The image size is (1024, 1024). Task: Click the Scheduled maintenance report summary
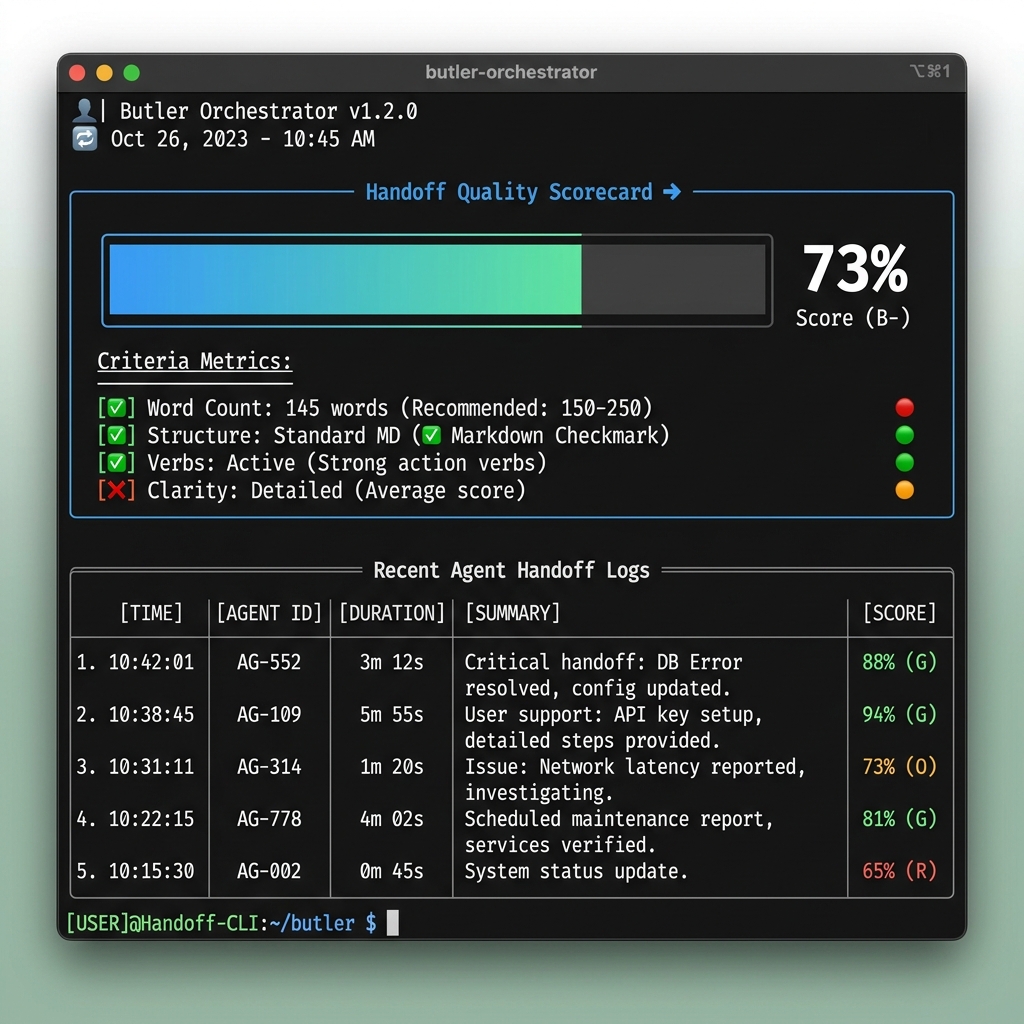[619, 832]
